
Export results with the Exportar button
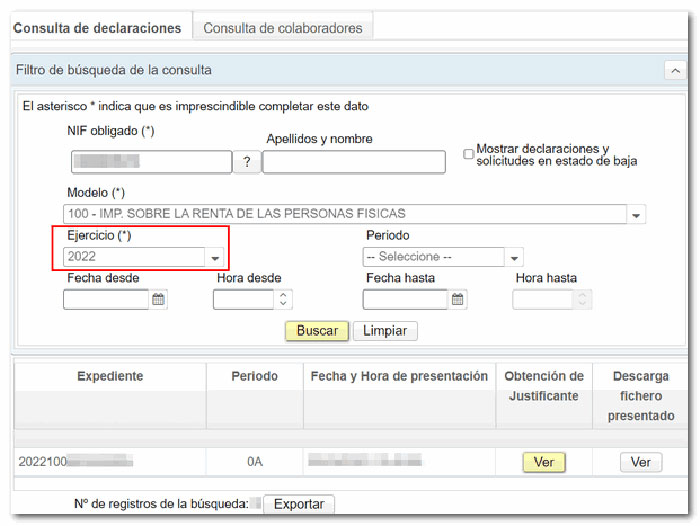[299, 504]
